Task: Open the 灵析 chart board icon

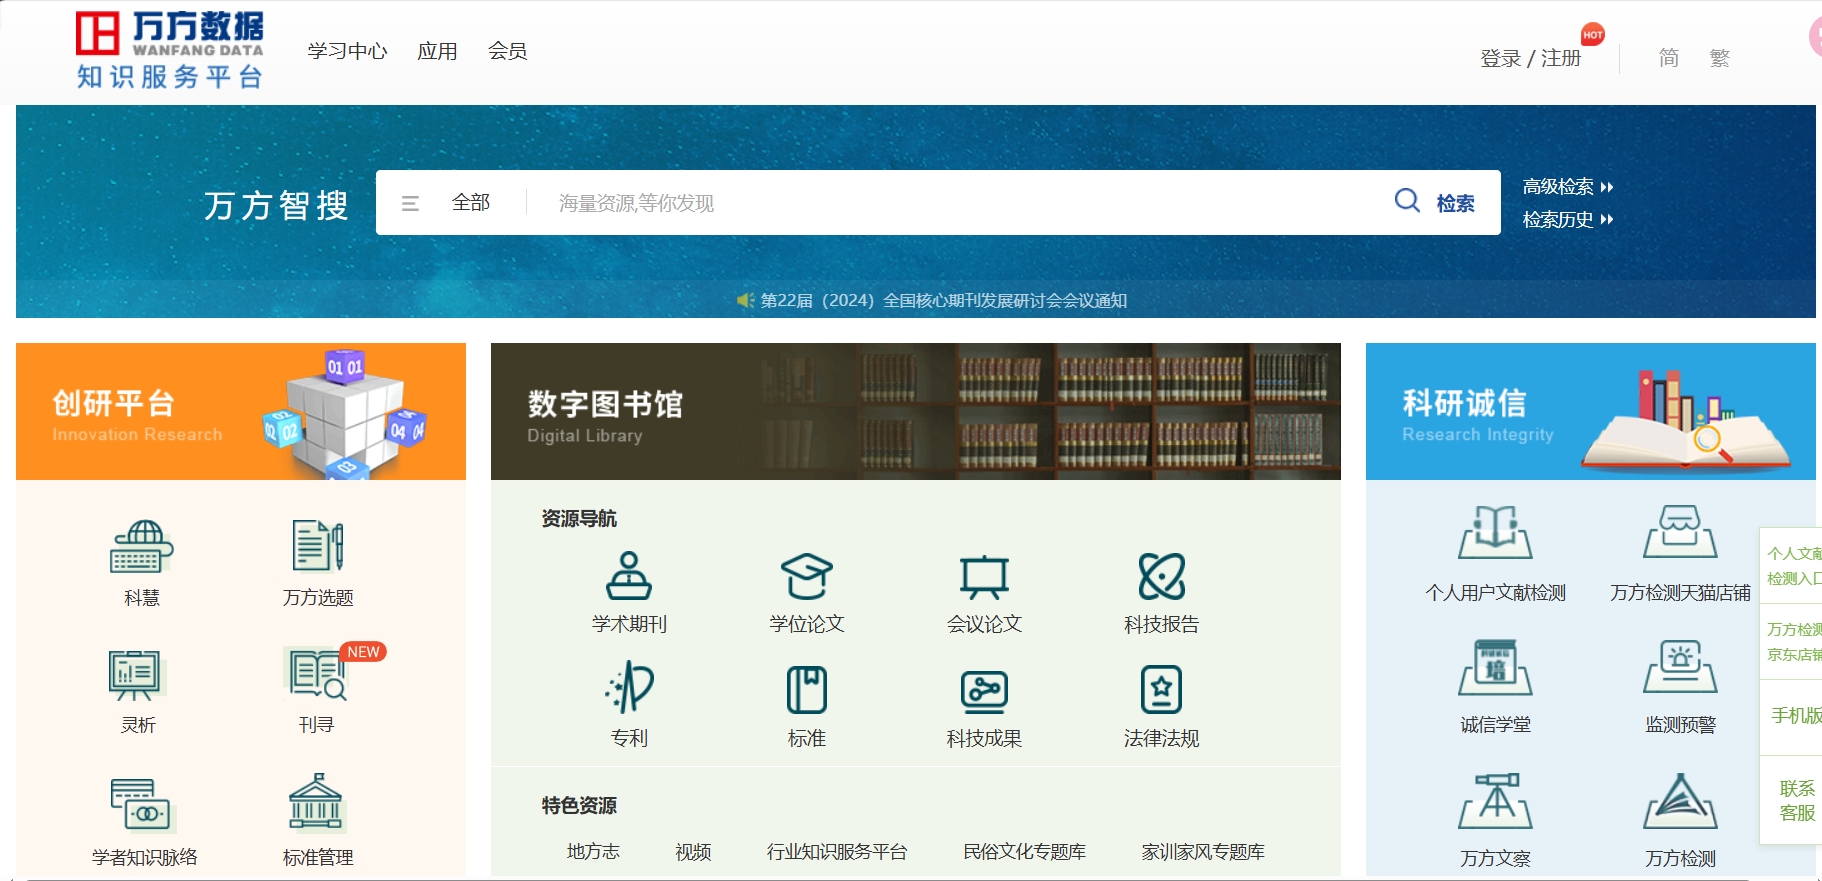Action: click(x=137, y=674)
